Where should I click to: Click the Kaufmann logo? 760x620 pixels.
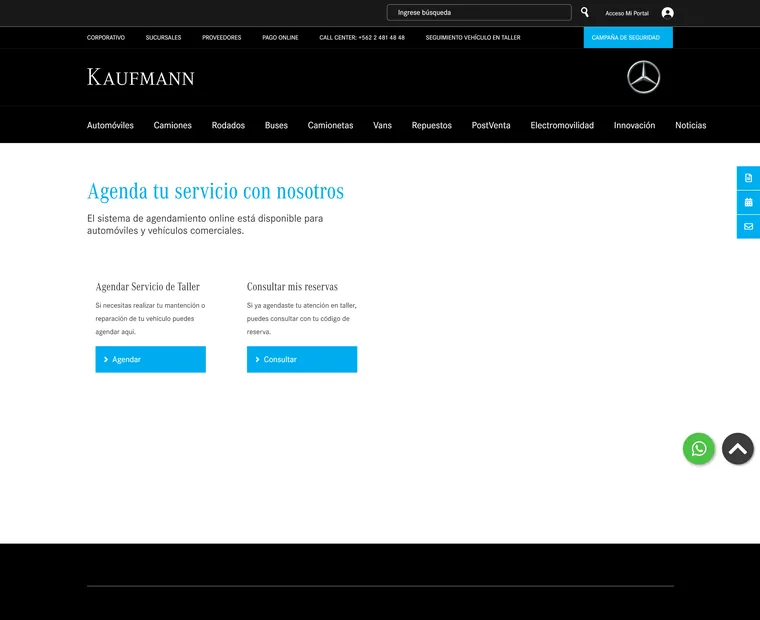click(x=141, y=78)
